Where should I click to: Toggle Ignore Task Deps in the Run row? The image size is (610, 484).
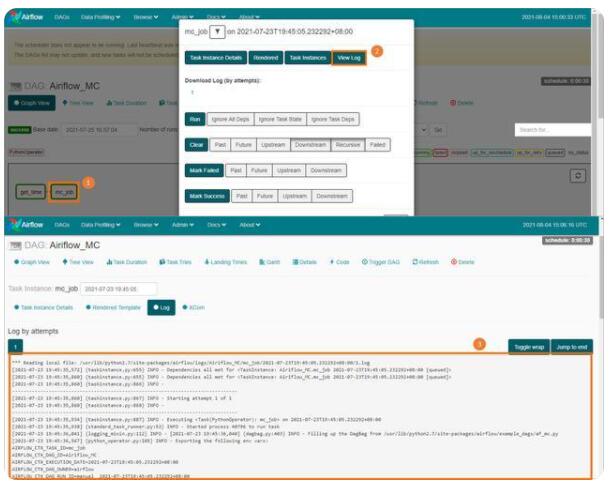click(x=333, y=119)
